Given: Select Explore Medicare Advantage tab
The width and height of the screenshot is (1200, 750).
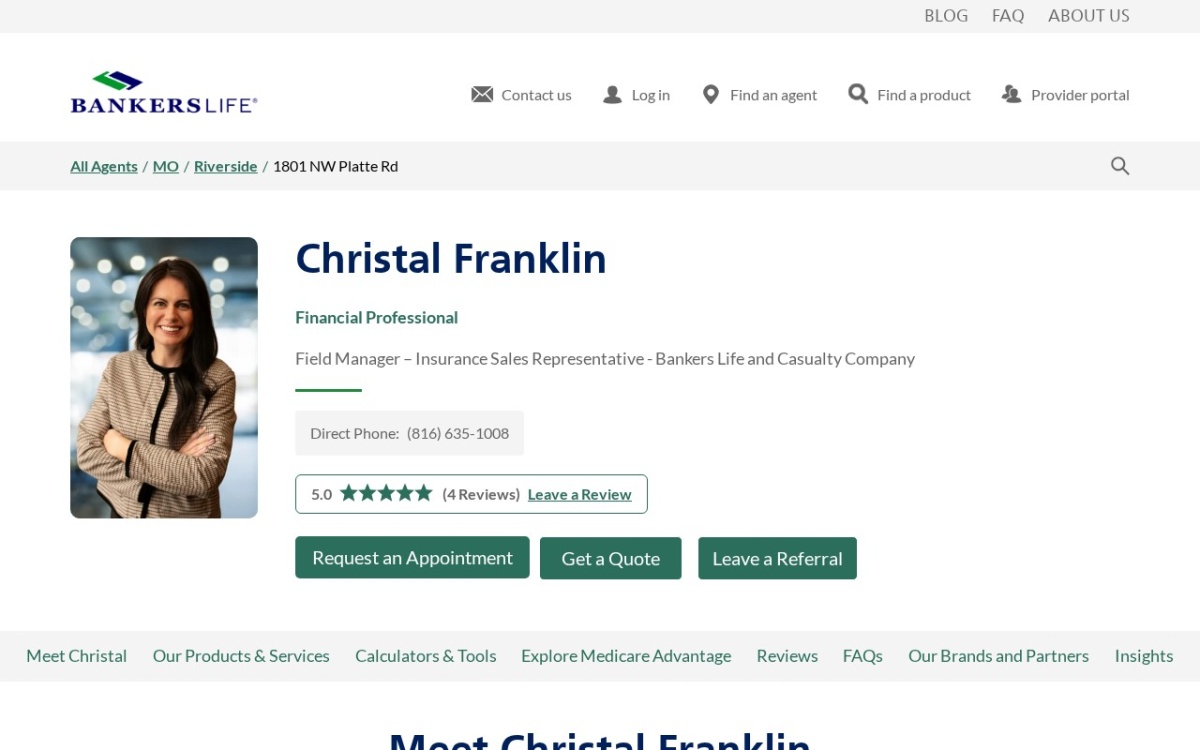Looking at the screenshot, I should pyautogui.click(x=626, y=656).
